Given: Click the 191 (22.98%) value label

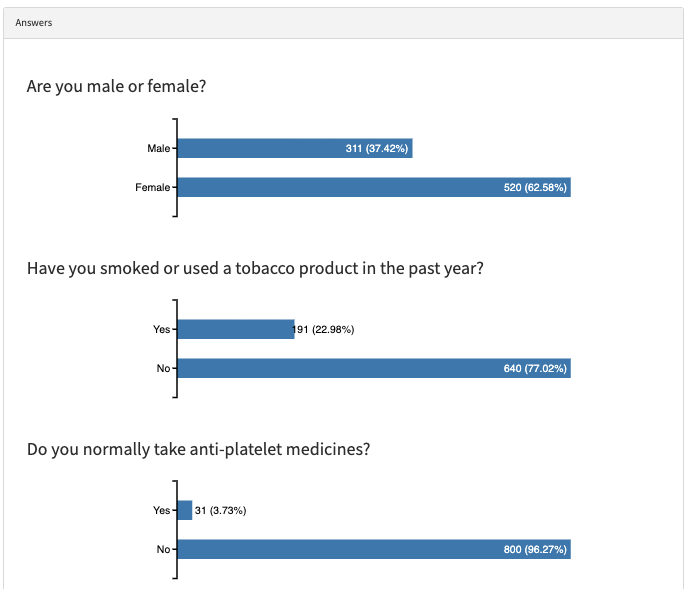Looking at the screenshot, I should pos(323,329).
